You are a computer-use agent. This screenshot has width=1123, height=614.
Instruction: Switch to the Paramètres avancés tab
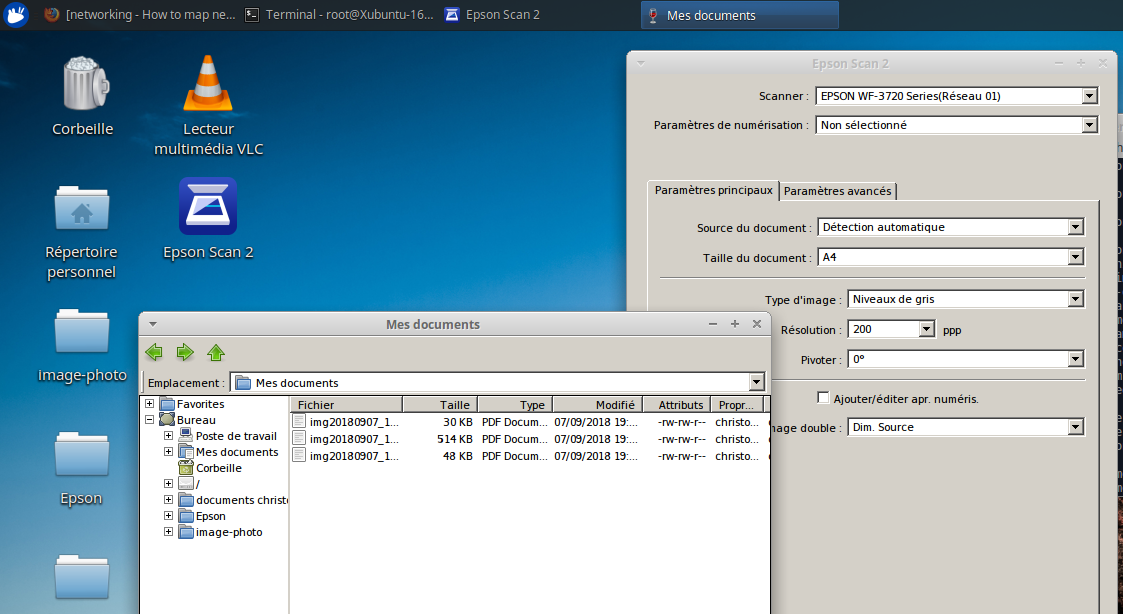[838, 191]
